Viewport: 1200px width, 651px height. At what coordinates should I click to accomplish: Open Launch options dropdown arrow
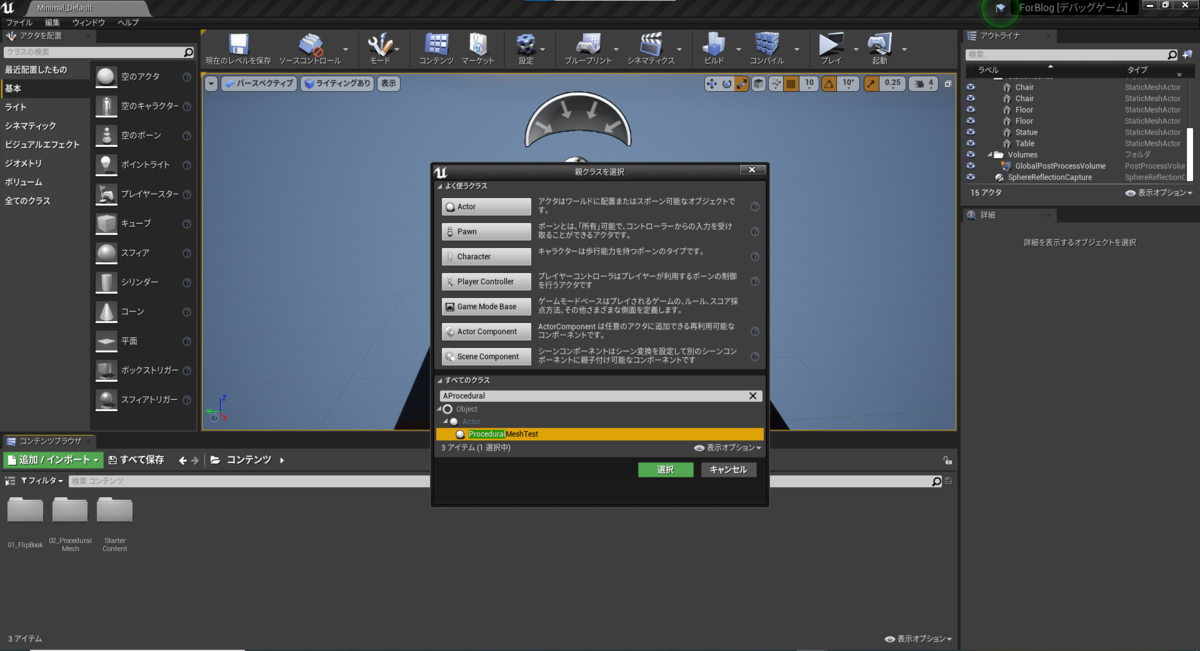coord(905,48)
